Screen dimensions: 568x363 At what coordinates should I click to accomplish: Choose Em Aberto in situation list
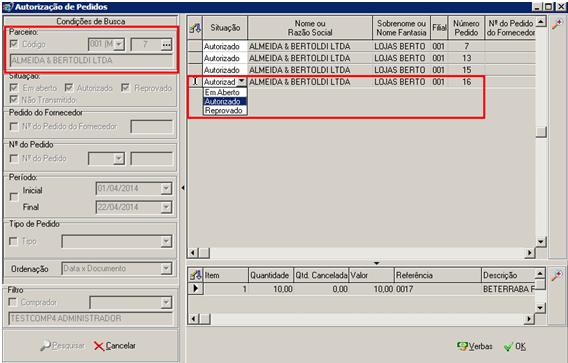(225, 92)
